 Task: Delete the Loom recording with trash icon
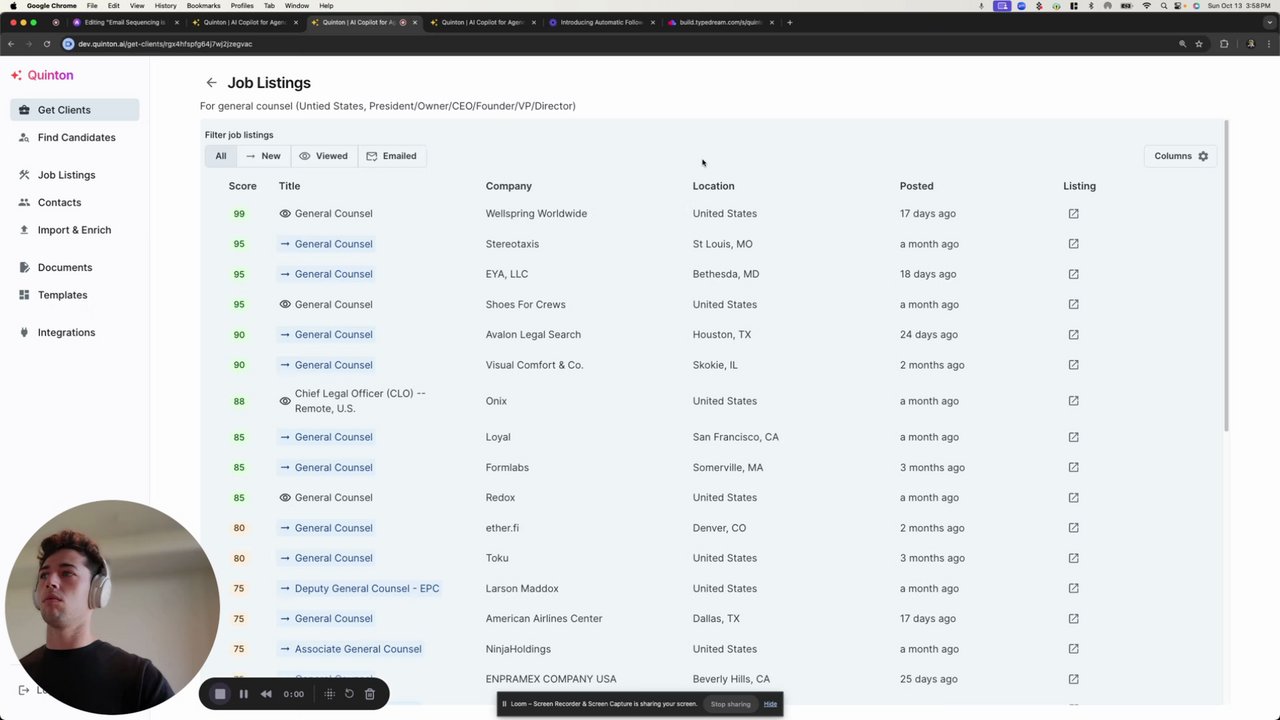click(370, 694)
